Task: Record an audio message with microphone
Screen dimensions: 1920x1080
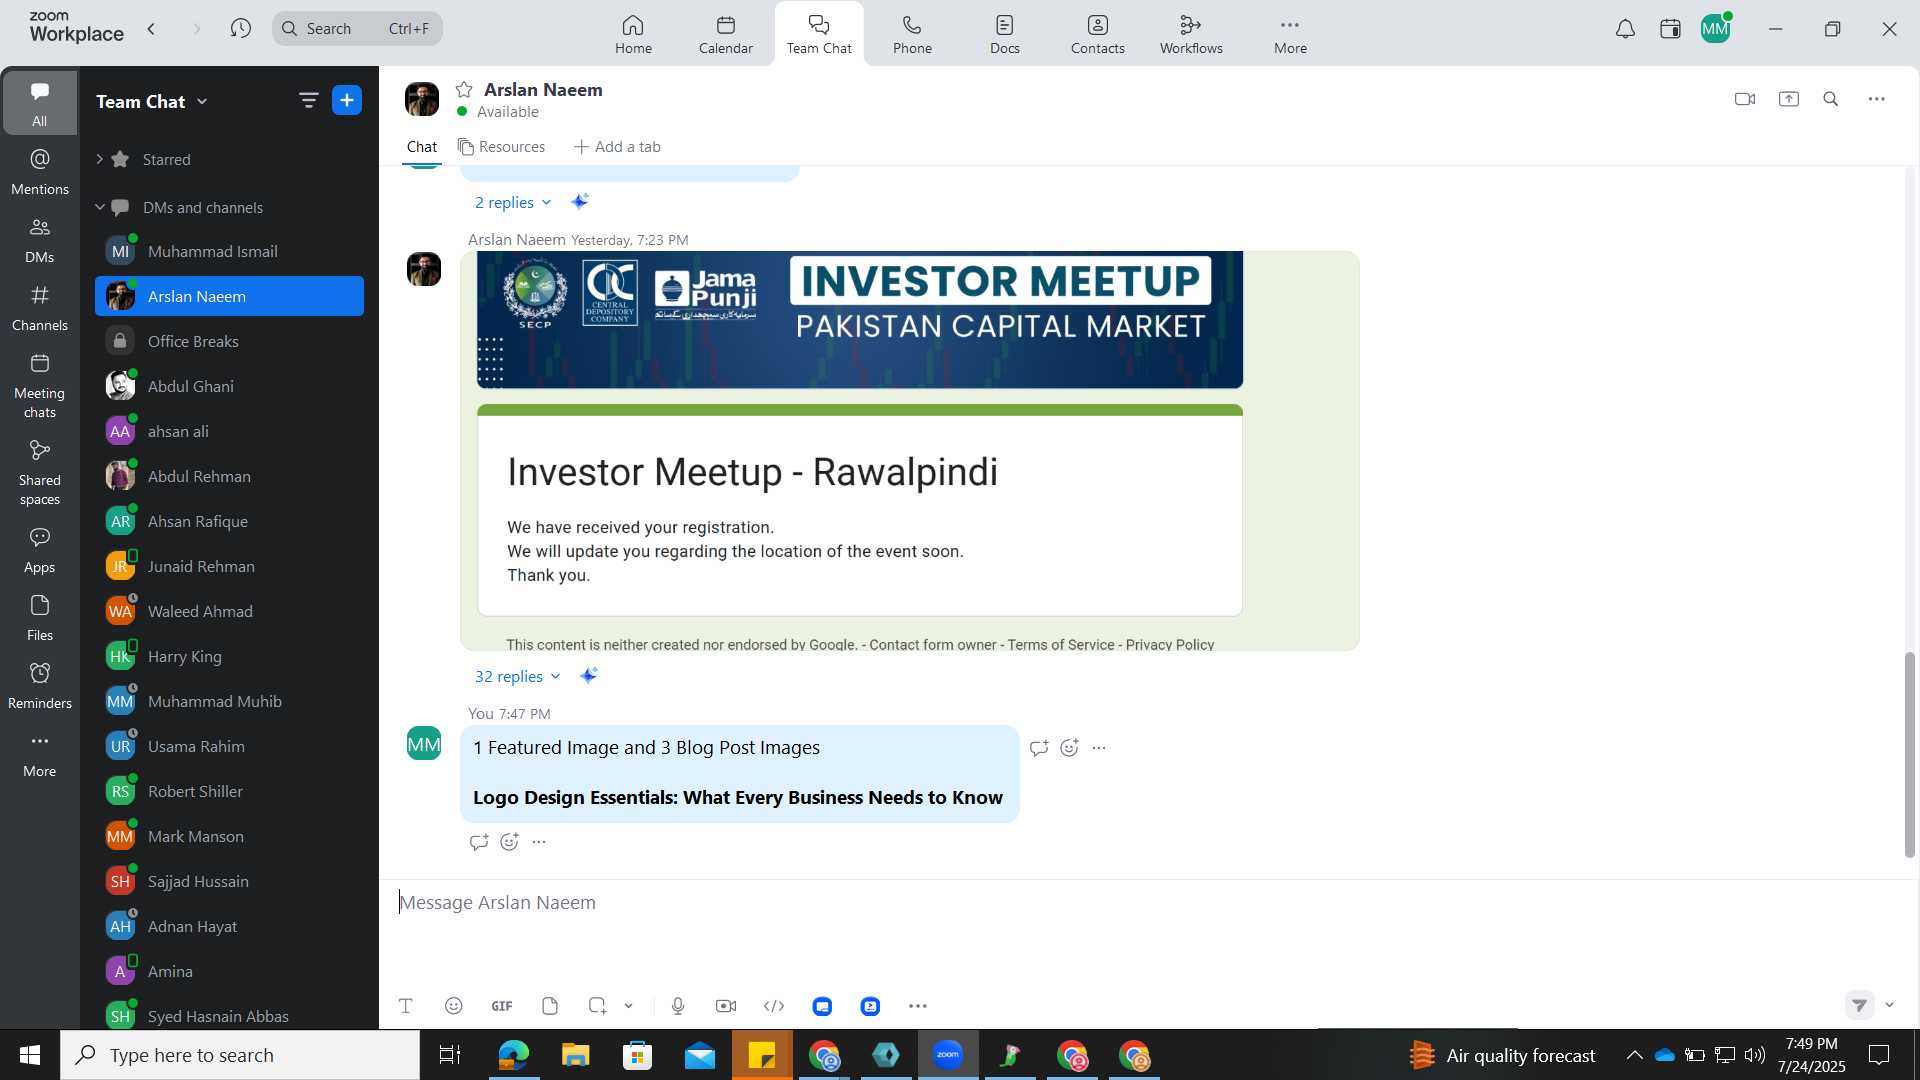Action: (678, 1006)
